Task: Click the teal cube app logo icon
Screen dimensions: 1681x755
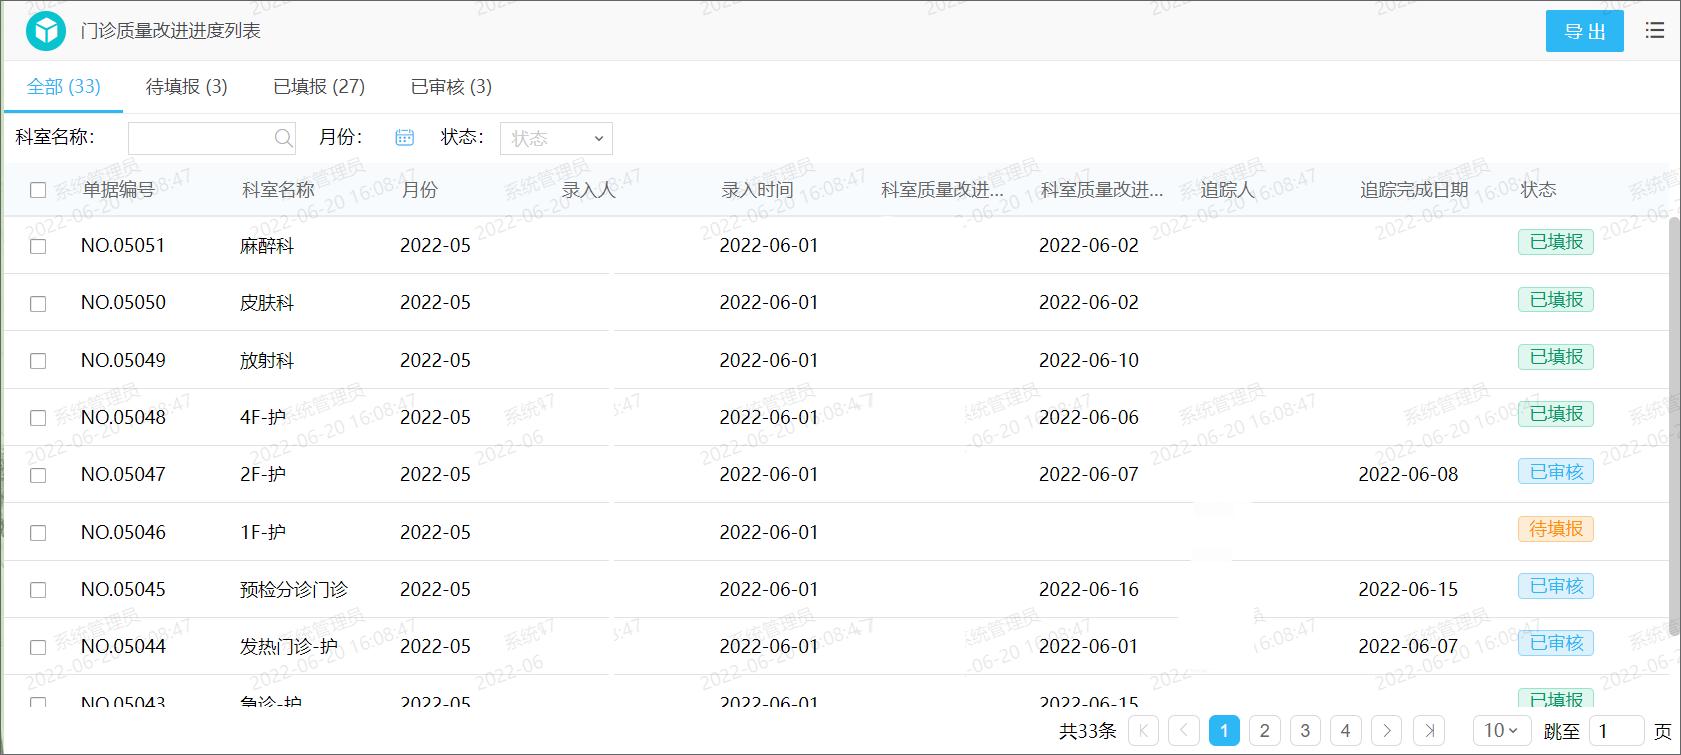Action: tap(45, 32)
